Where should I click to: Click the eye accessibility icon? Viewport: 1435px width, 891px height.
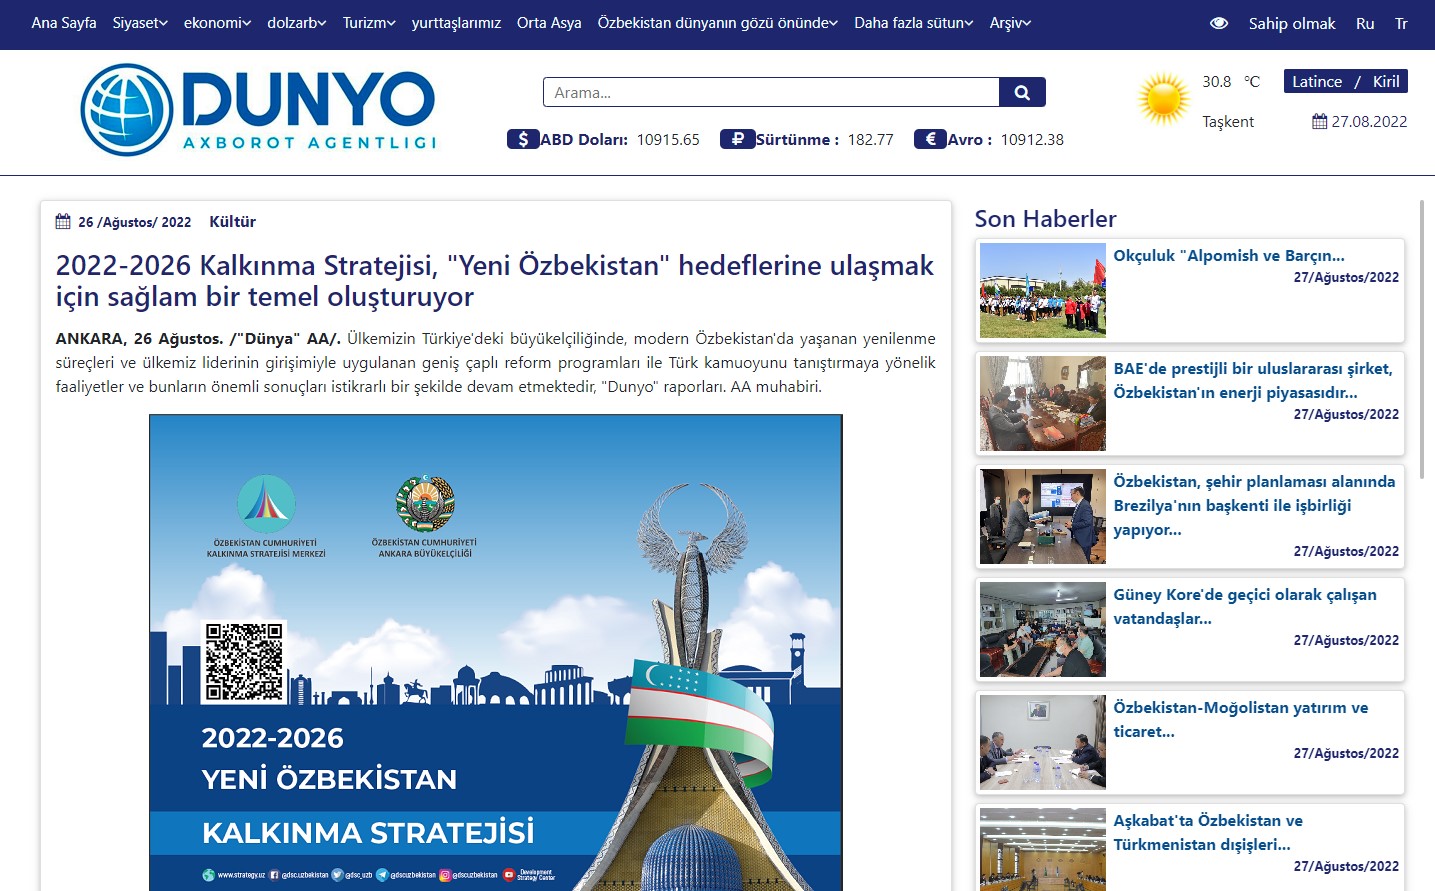(x=1218, y=23)
